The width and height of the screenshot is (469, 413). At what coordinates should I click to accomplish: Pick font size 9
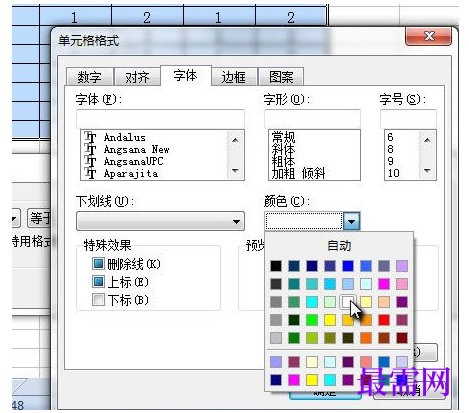point(390,161)
